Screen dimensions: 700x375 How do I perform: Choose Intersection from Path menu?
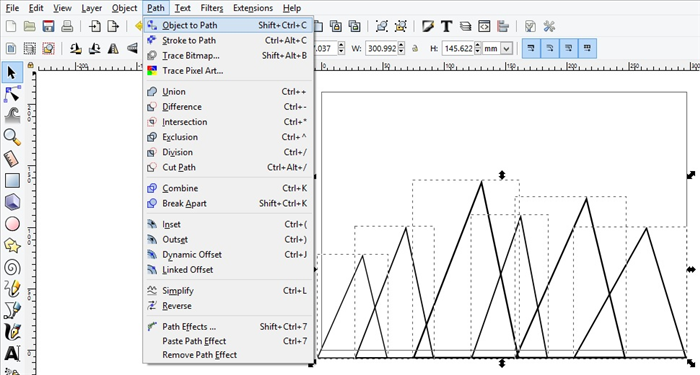(x=229, y=122)
